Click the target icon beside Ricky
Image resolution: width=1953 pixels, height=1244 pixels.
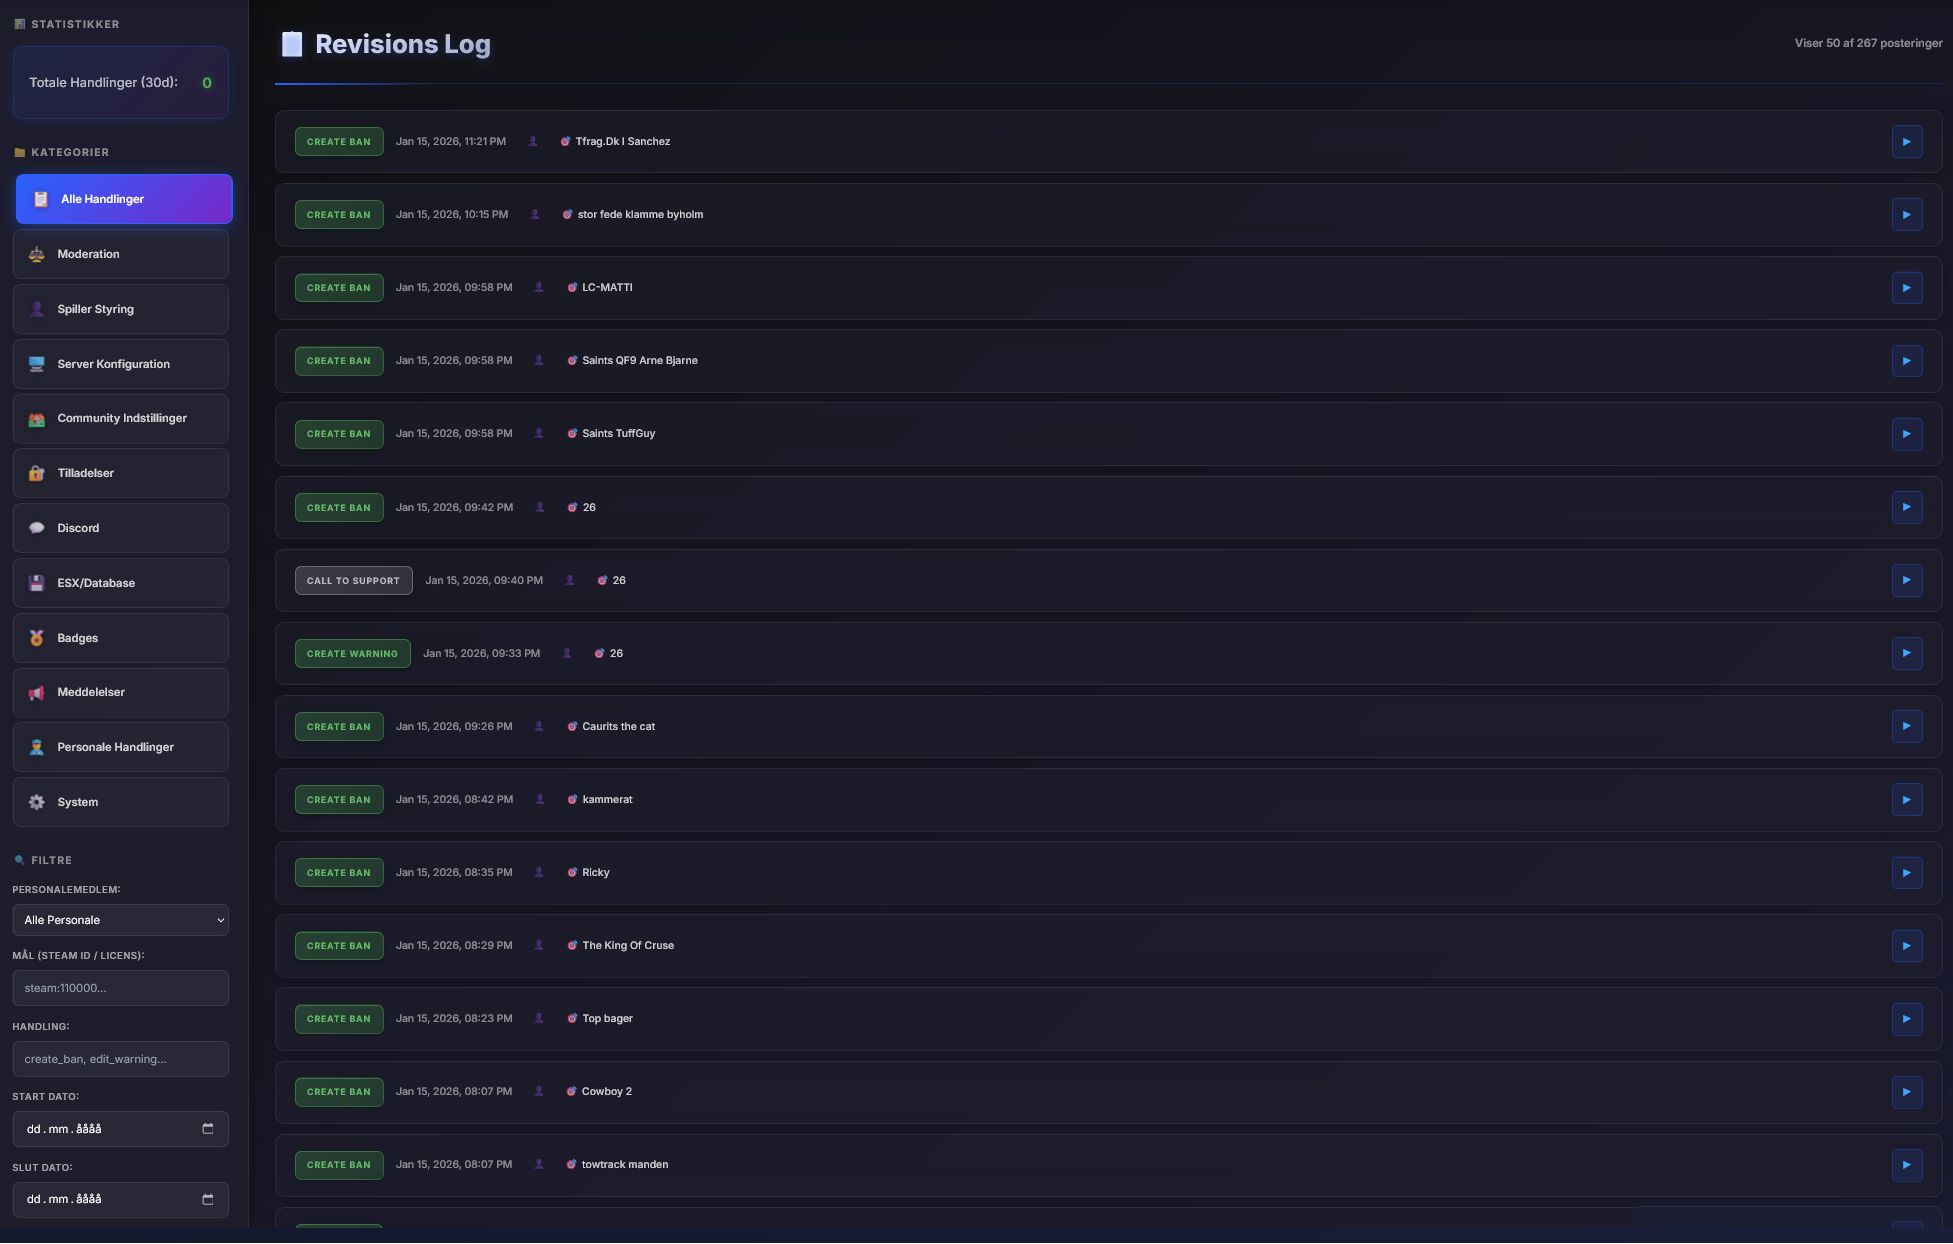(572, 873)
